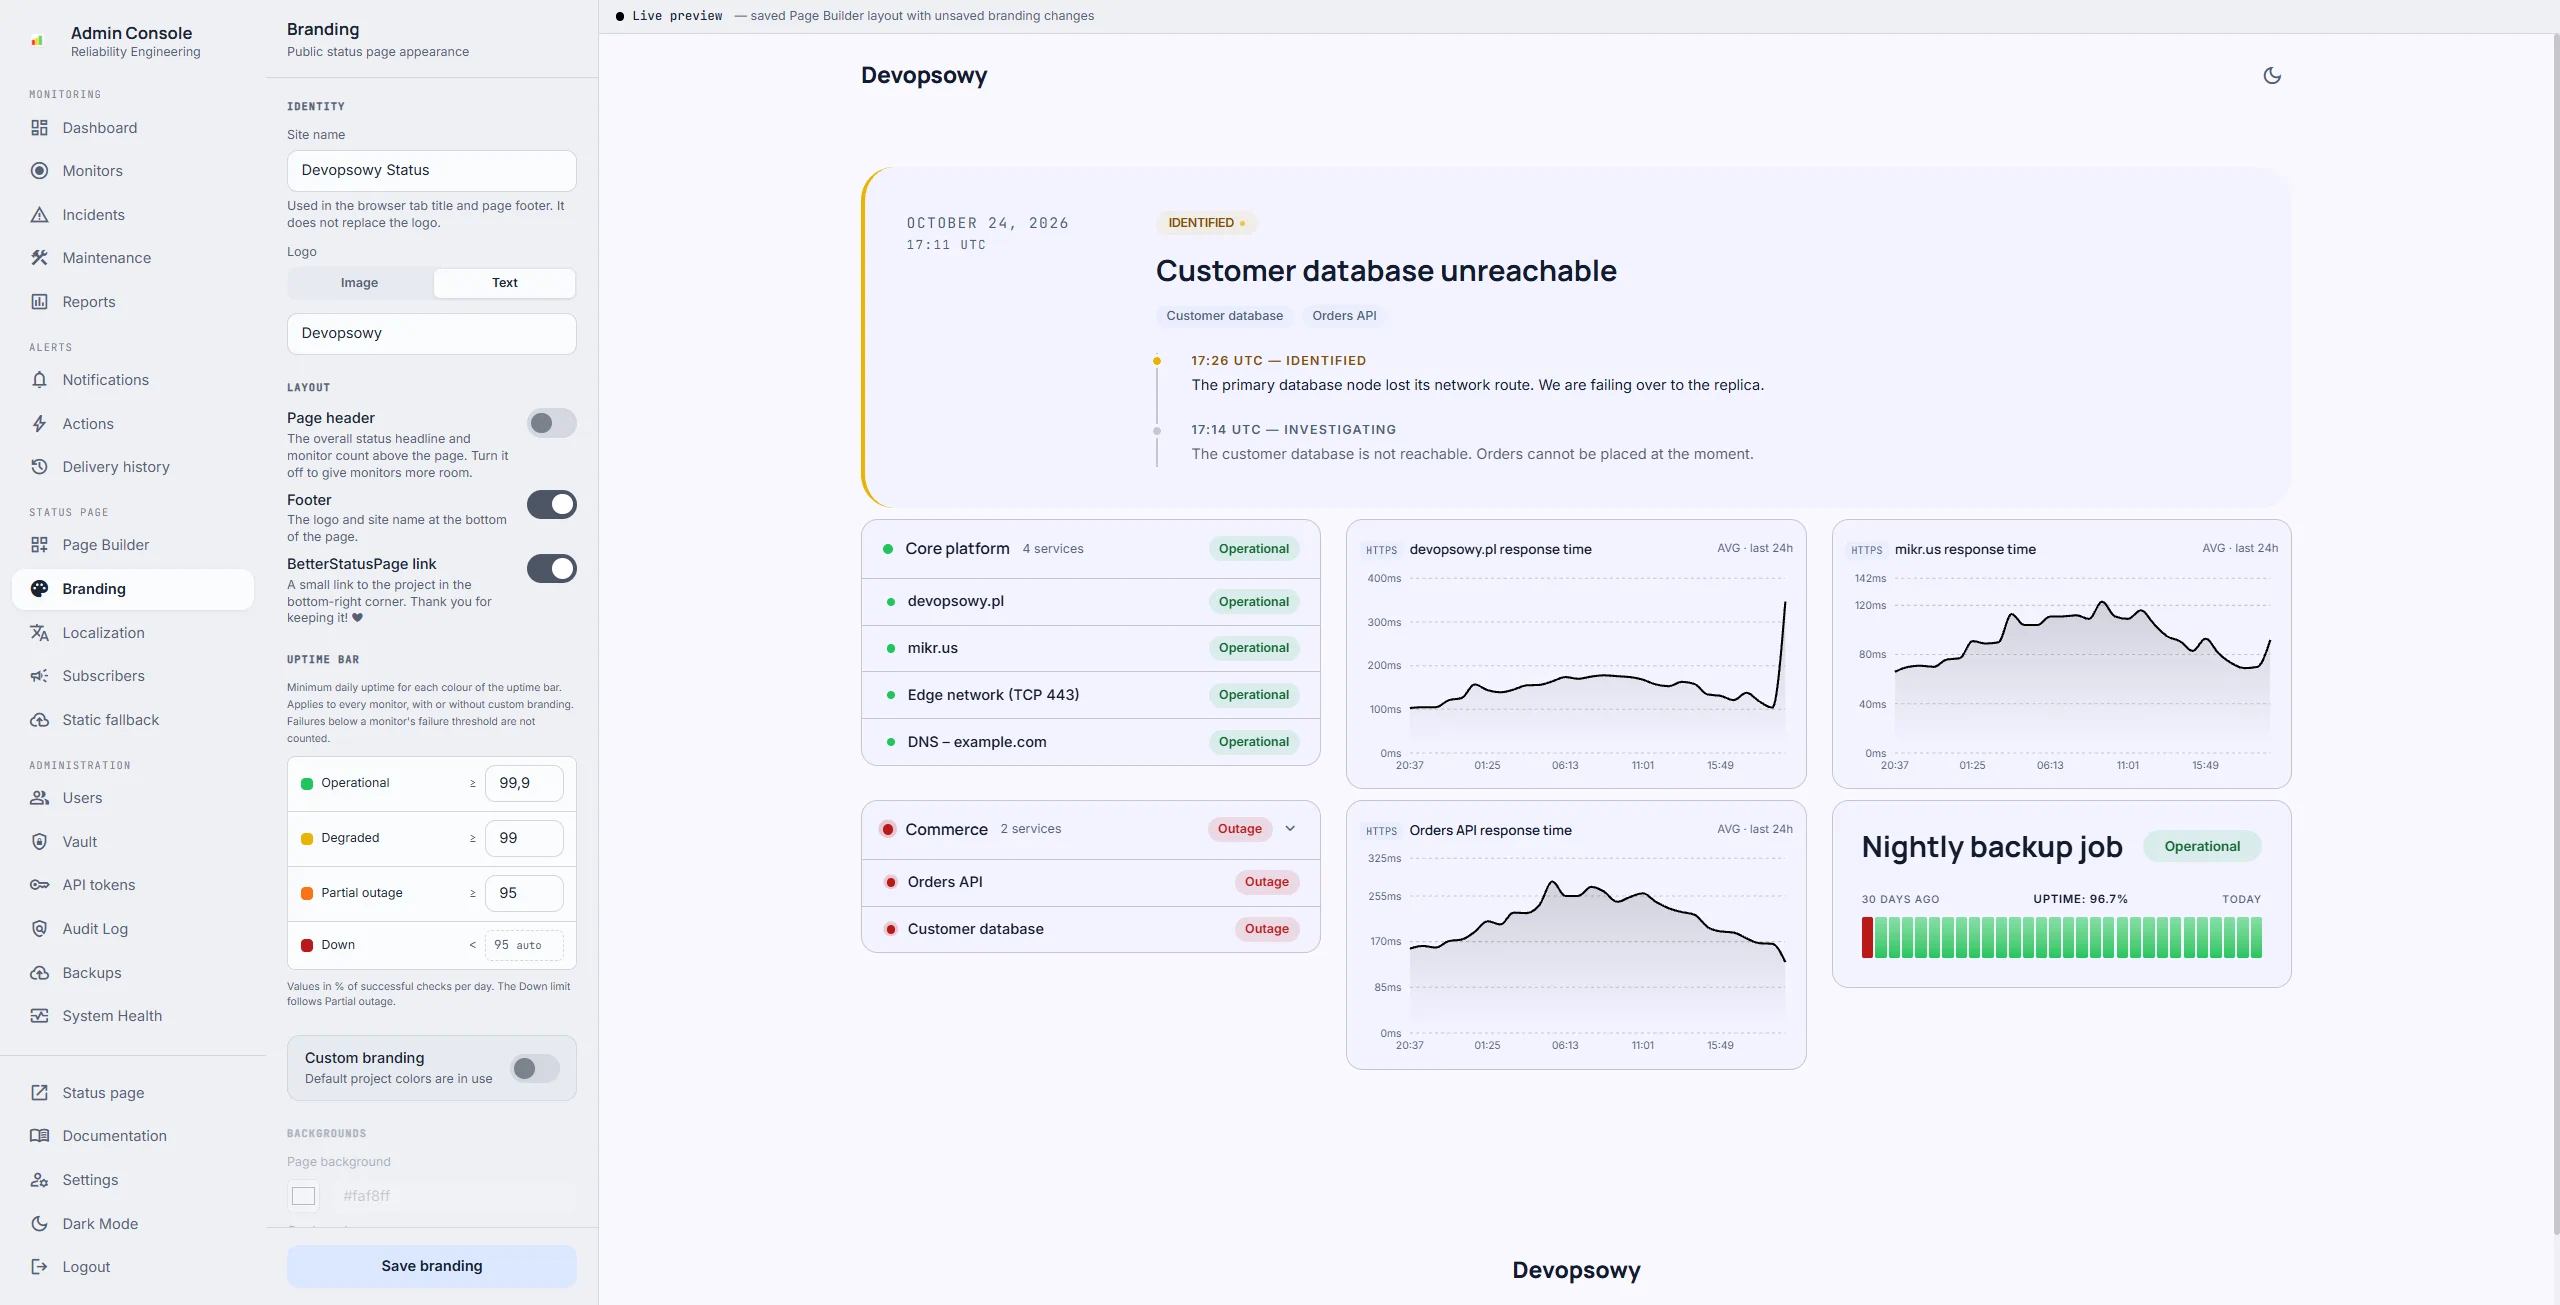
Task: Edit the Degraded threshold value 99
Action: [x=524, y=839]
